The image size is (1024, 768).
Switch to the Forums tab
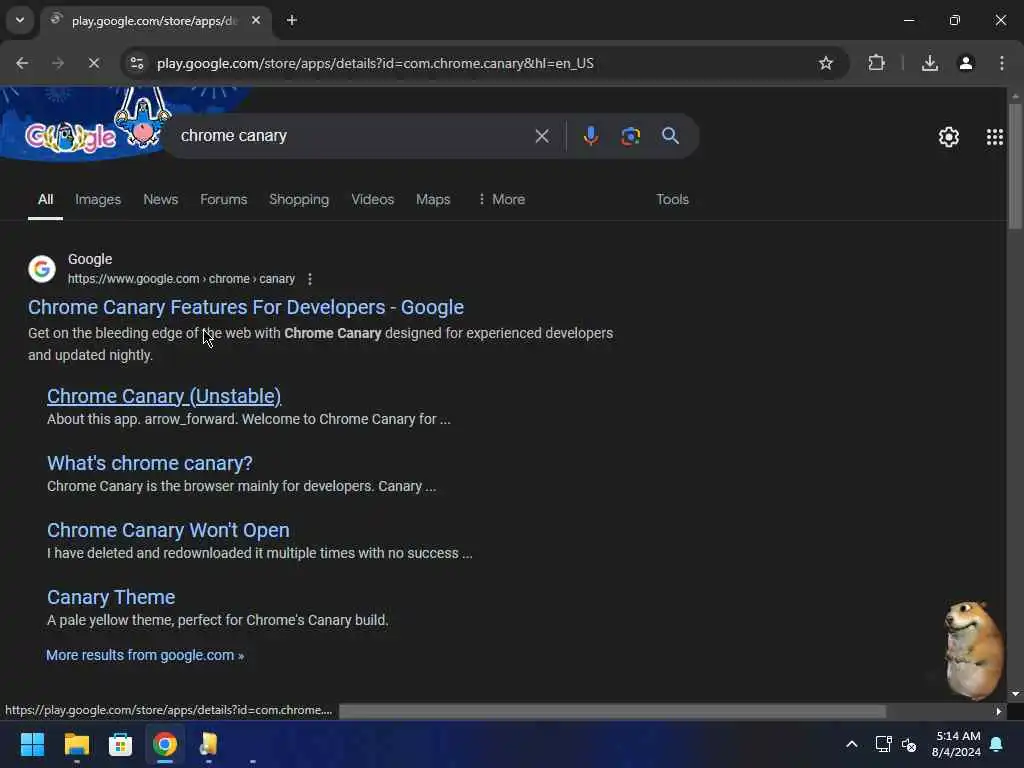tap(223, 199)
